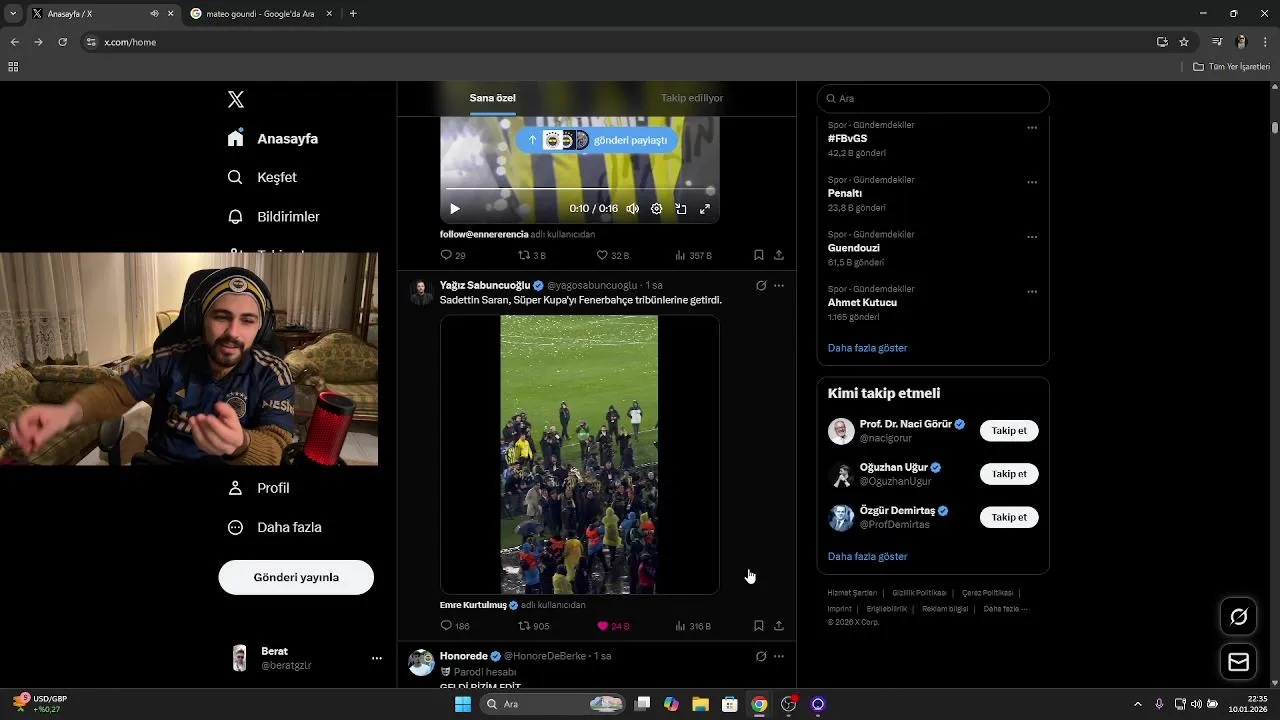Switch to Takip ediliyor tab
The image size is (1280, 720).
pos(692,98)
